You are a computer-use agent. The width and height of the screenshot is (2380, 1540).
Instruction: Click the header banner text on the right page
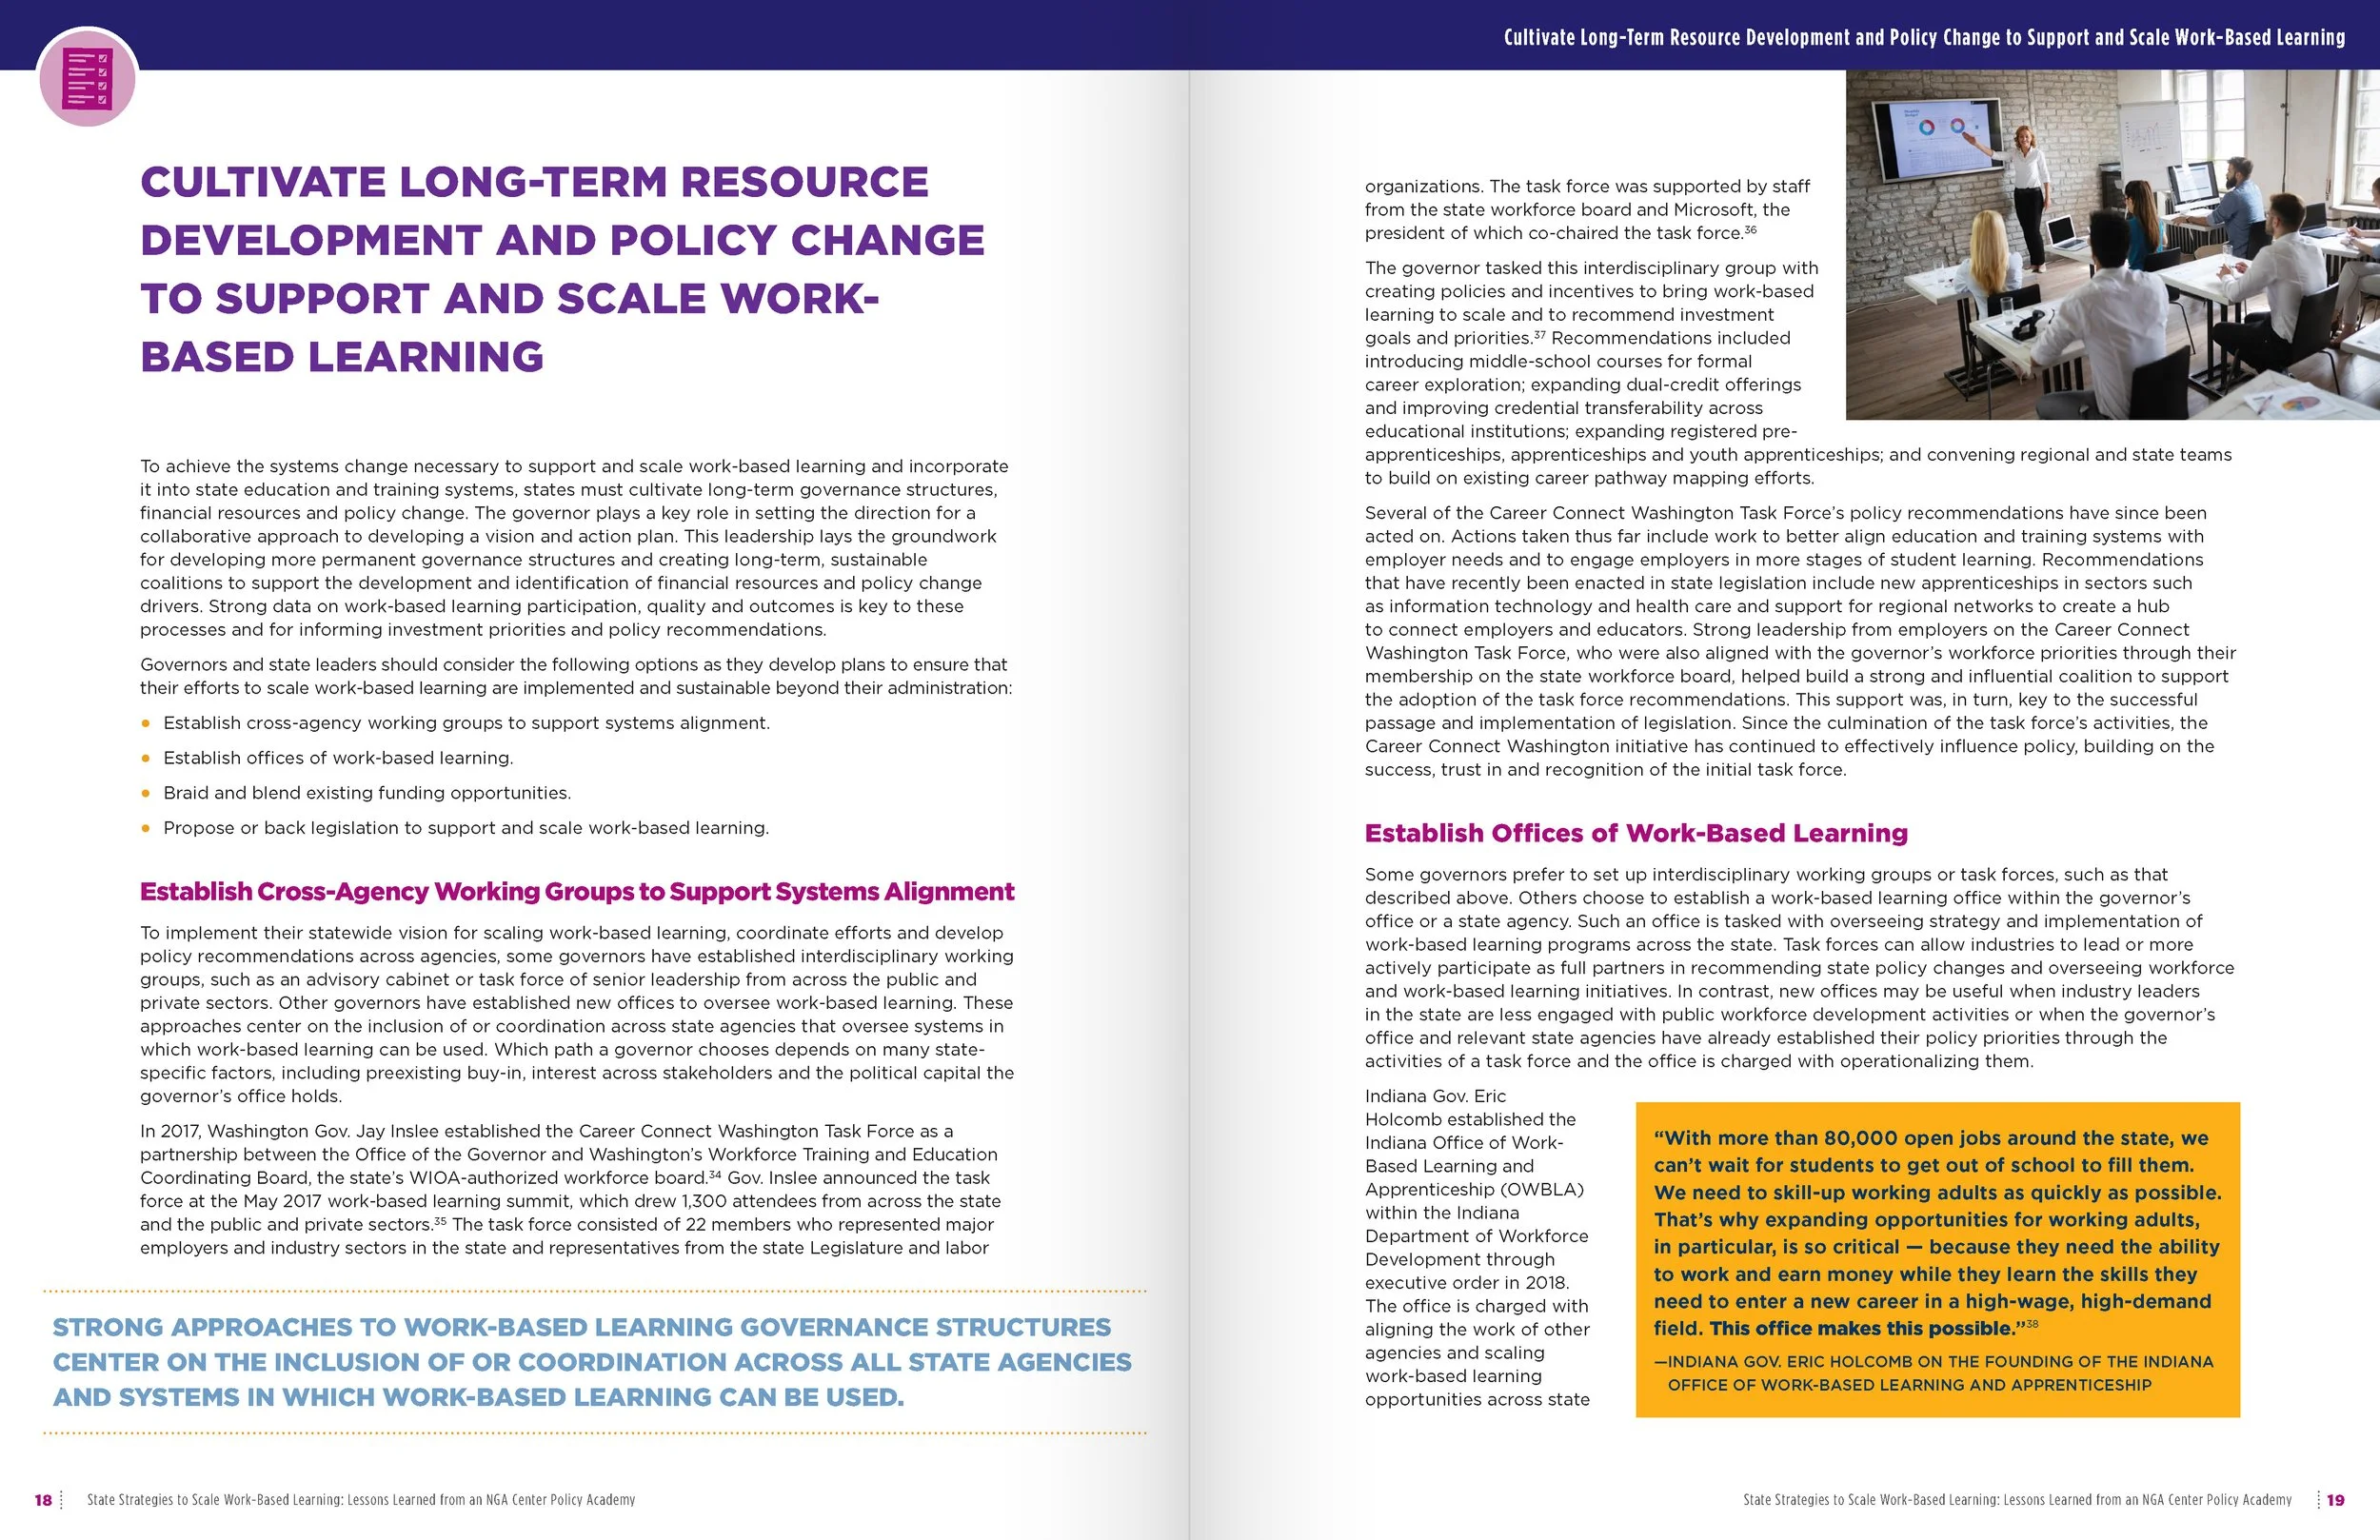pyautogui.click(x=1924, y=38)
